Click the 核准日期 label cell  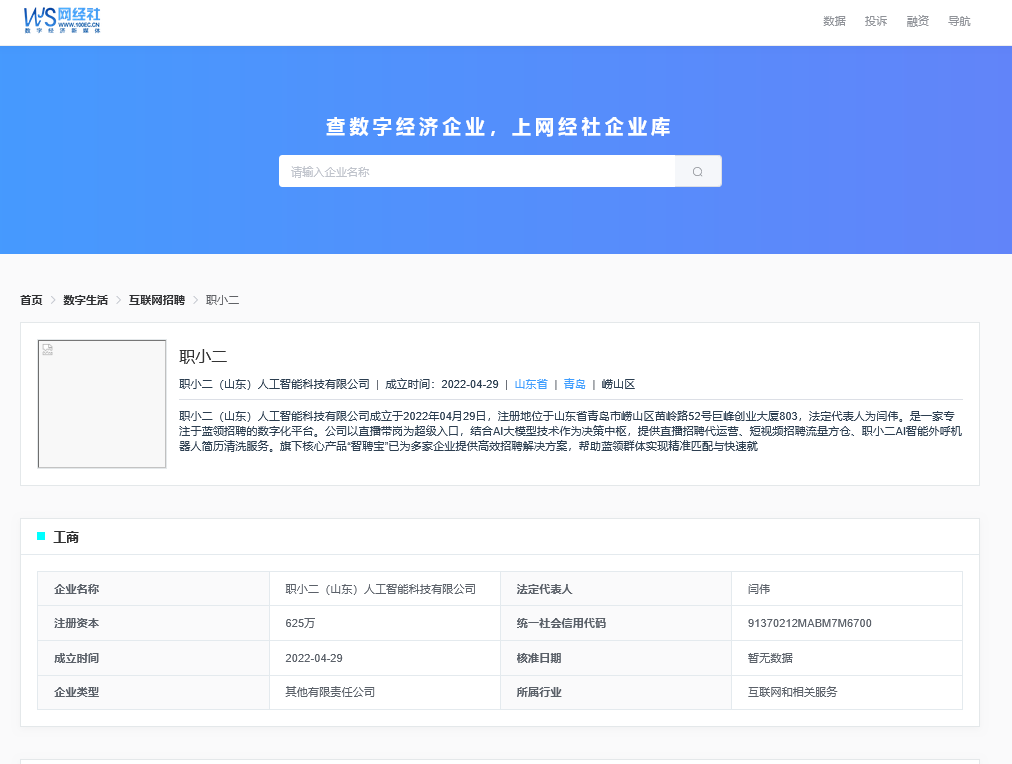616,658
